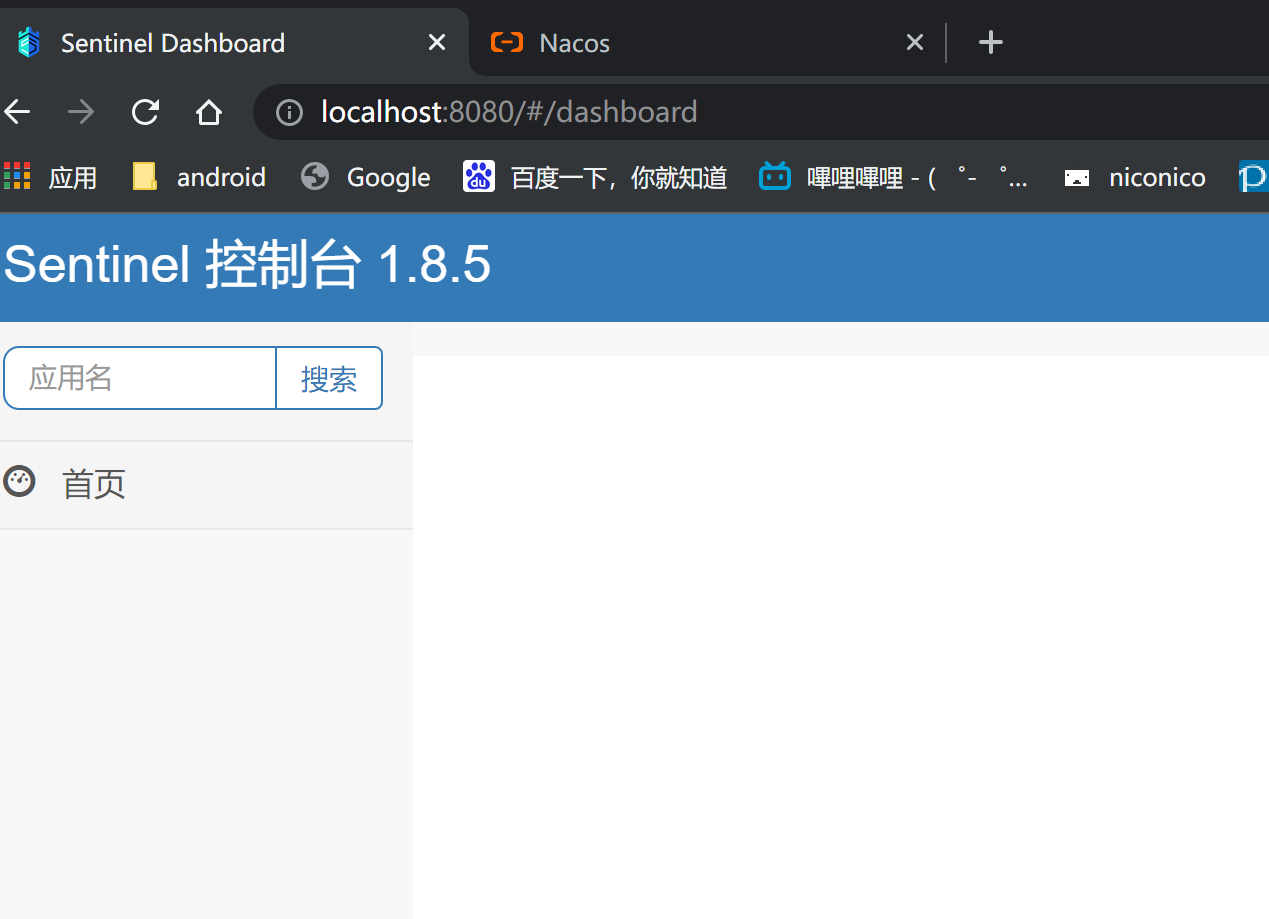This screenshot has width=1269, height=919.
Task: Click the 搜索 search button
Action: [x=329, y=378]
